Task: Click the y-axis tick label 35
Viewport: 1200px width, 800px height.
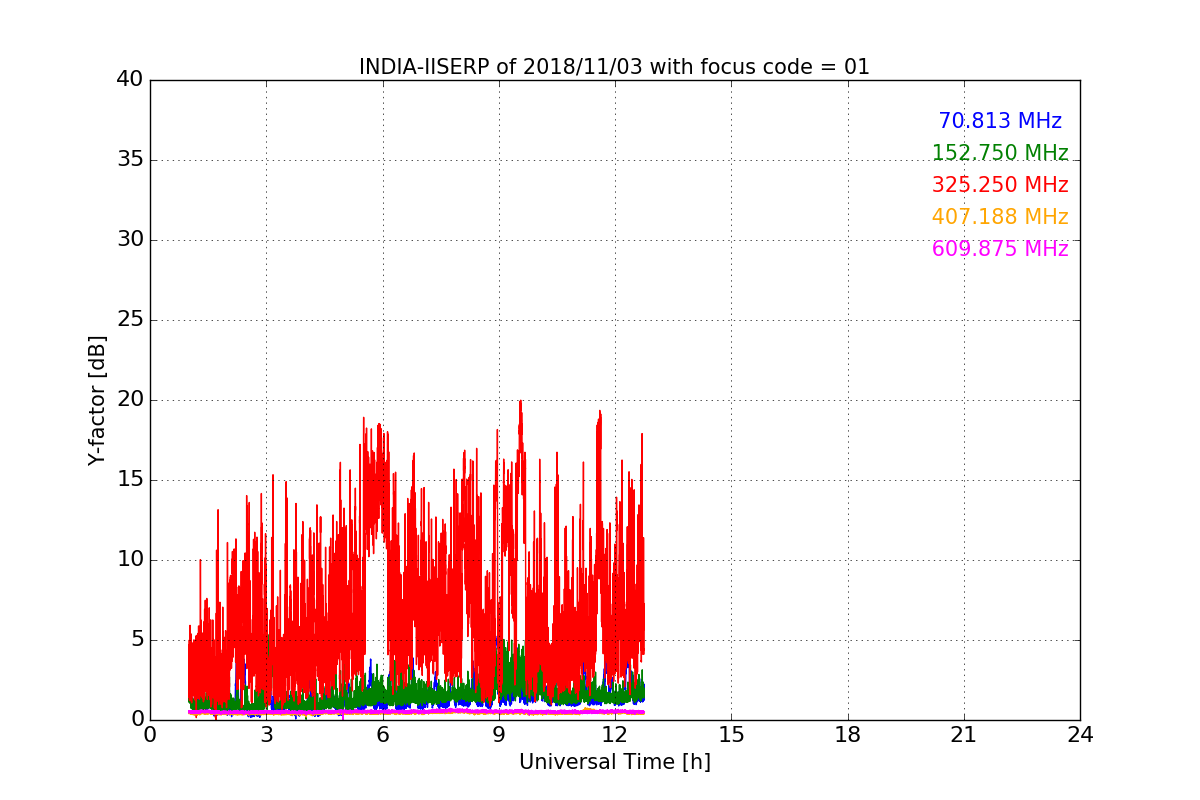Action: (130, 160)
